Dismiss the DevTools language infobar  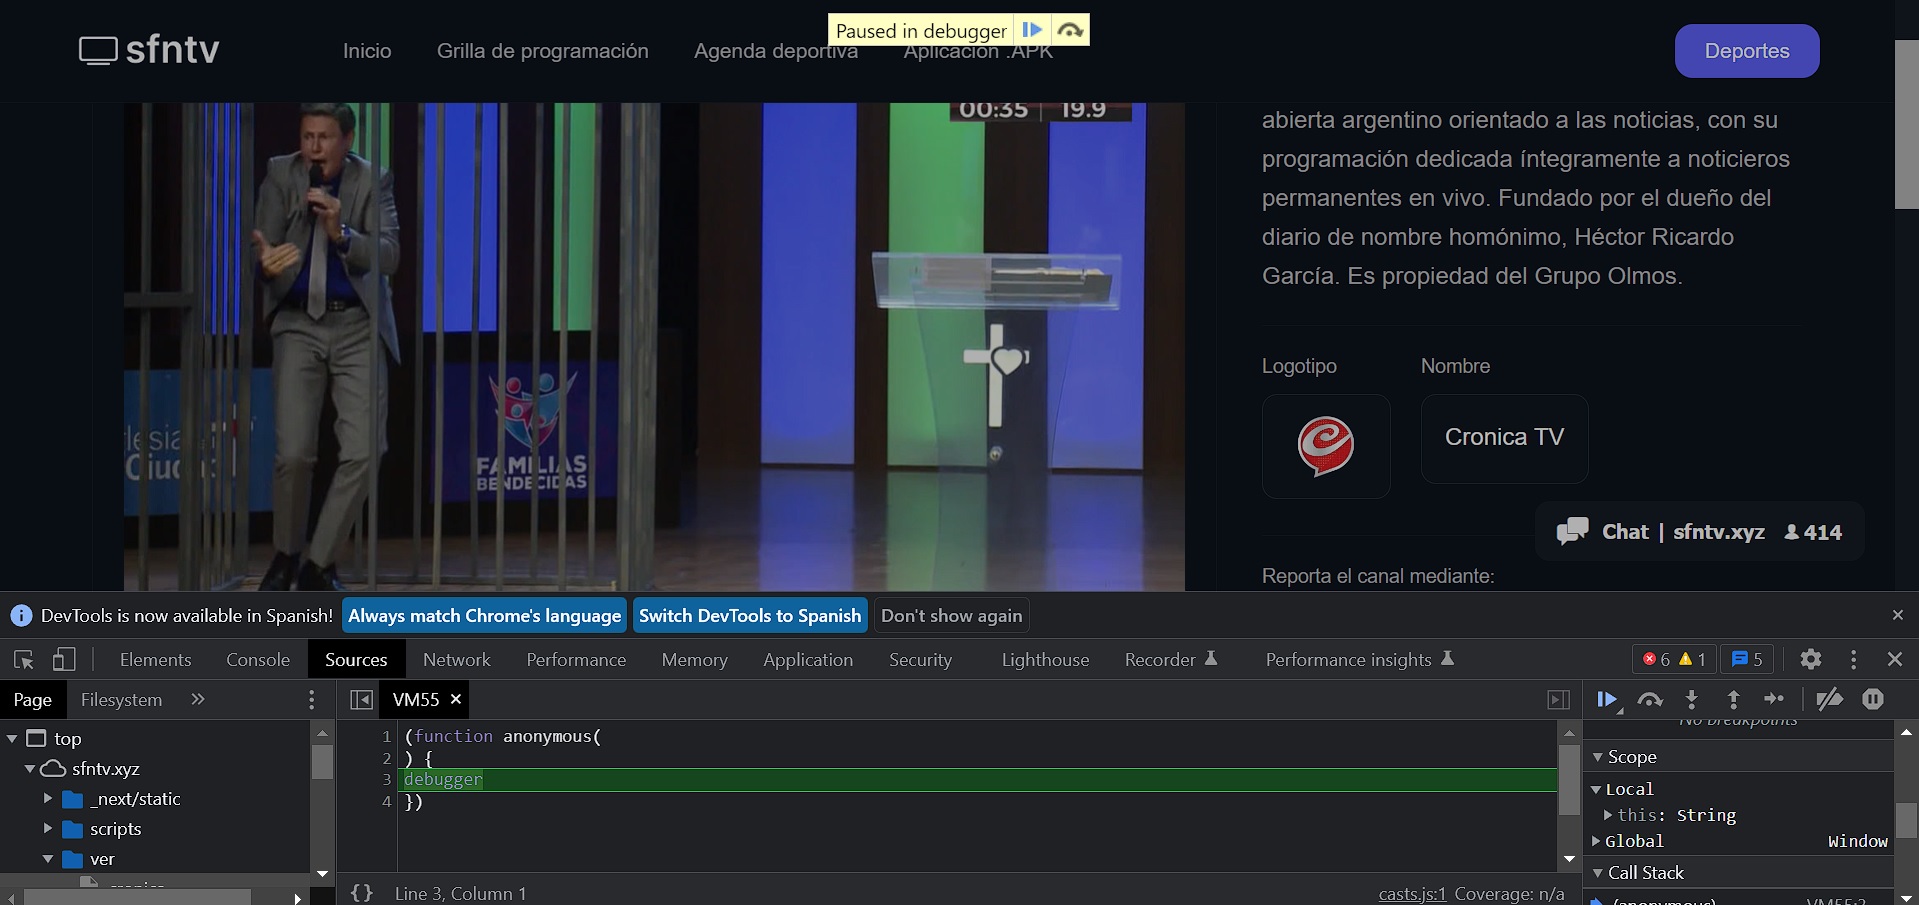1897,615
